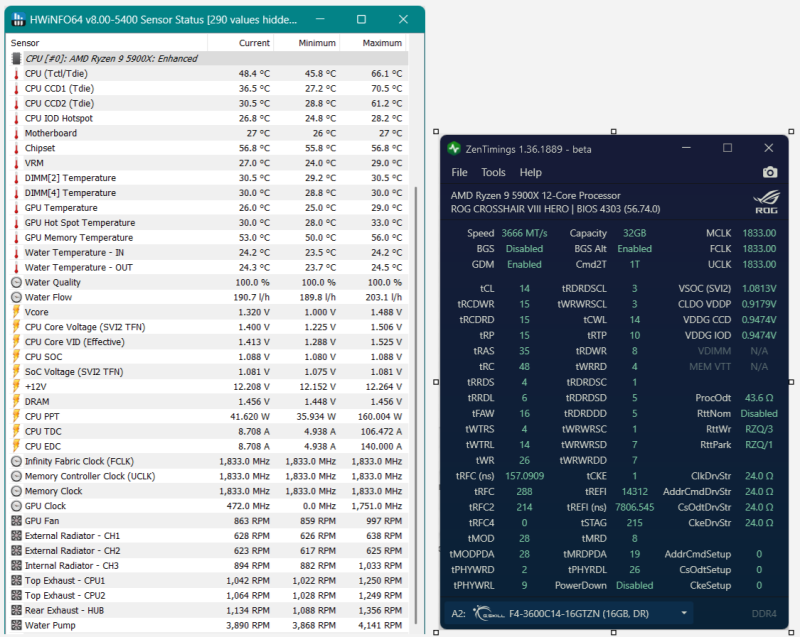
Task: Click the tRFC (ns) value 157.0909
Action: tap(524, 476)
